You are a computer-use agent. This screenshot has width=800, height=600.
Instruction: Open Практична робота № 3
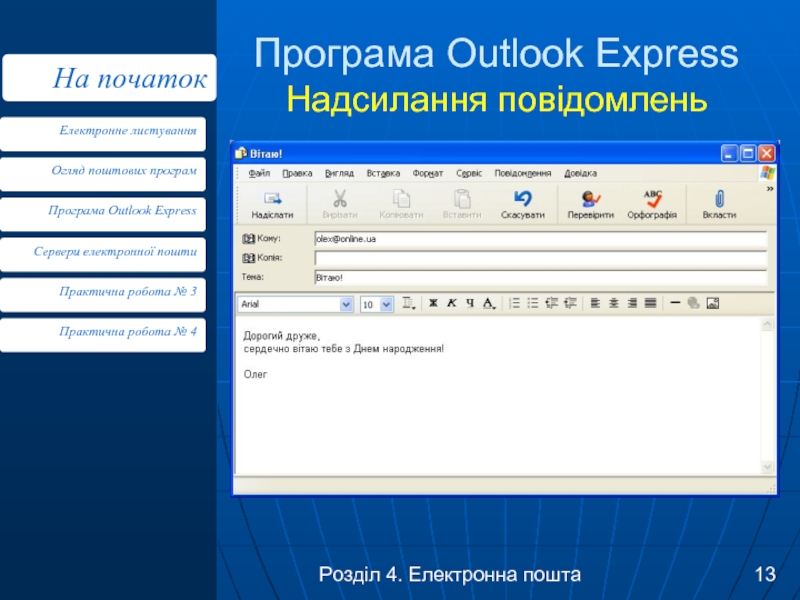tap(103, 295)
